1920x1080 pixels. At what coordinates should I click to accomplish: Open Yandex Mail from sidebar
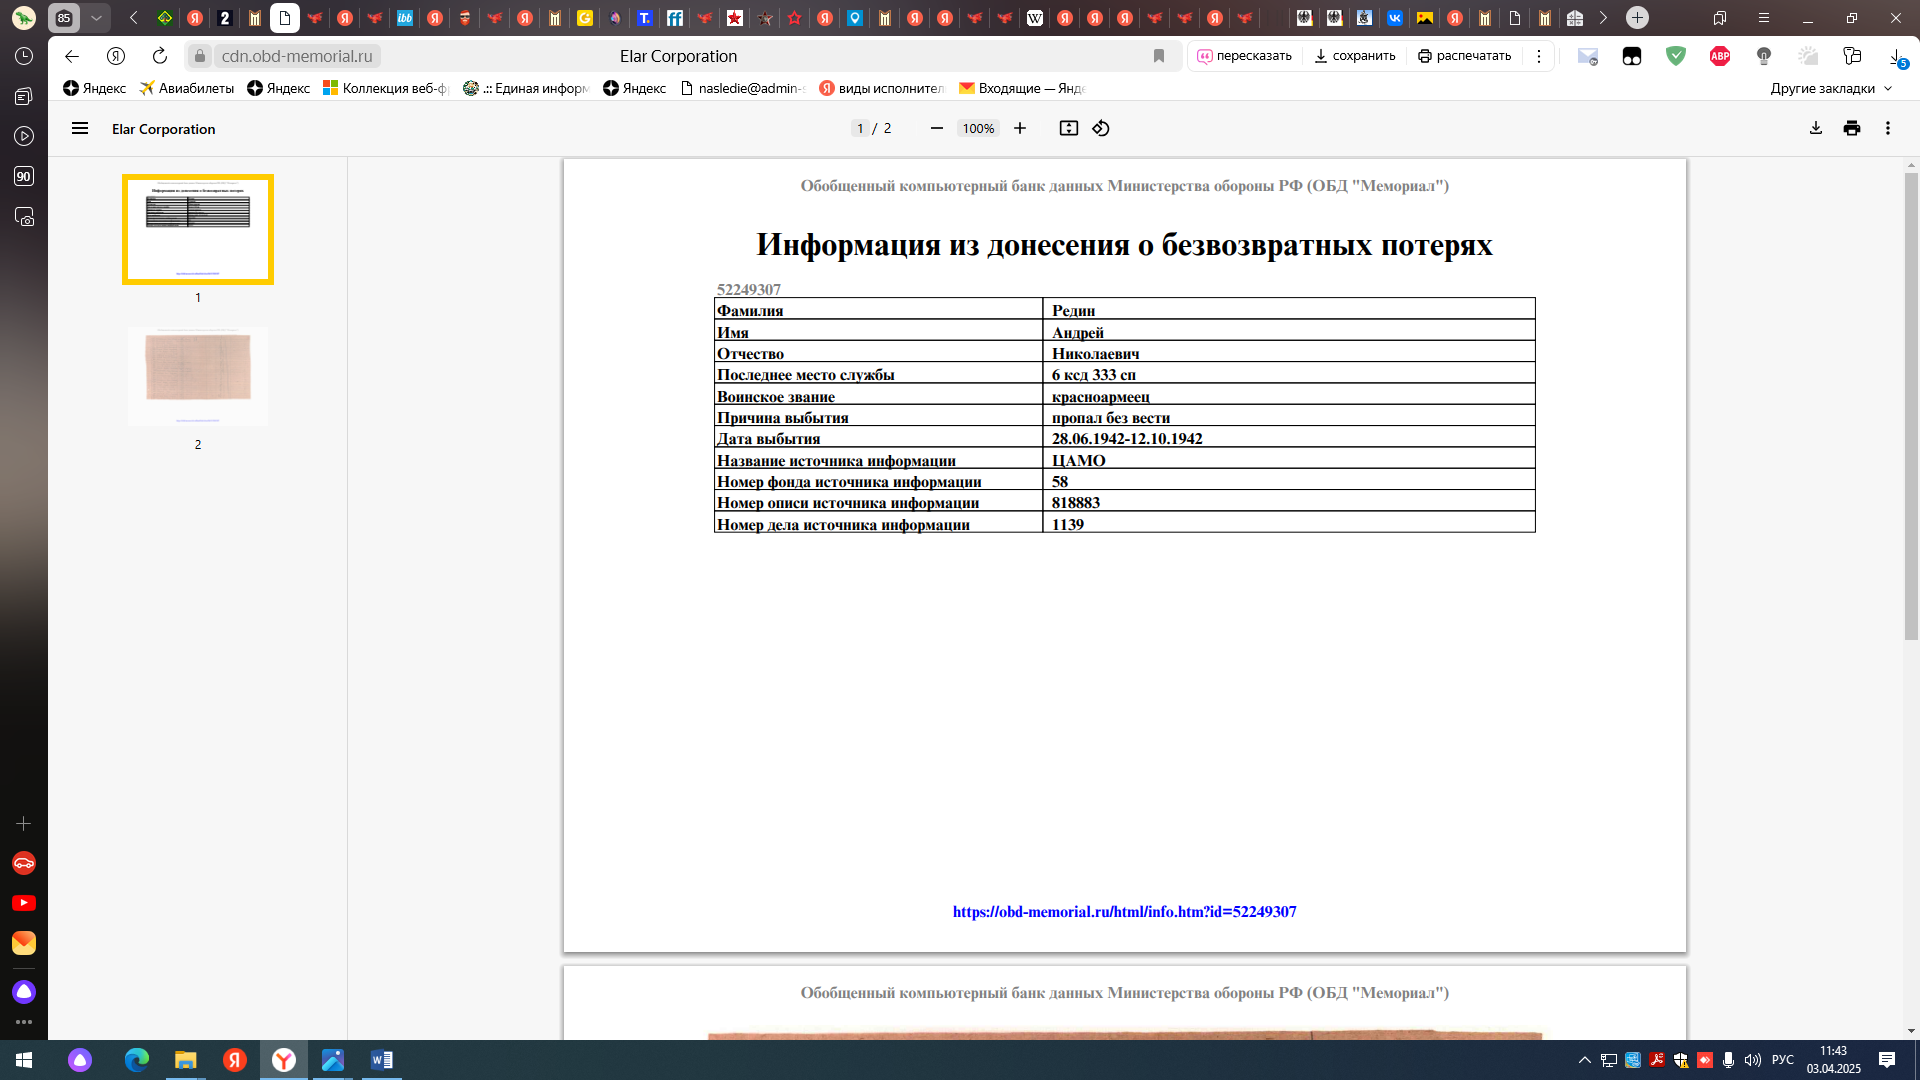click(24, 943)
